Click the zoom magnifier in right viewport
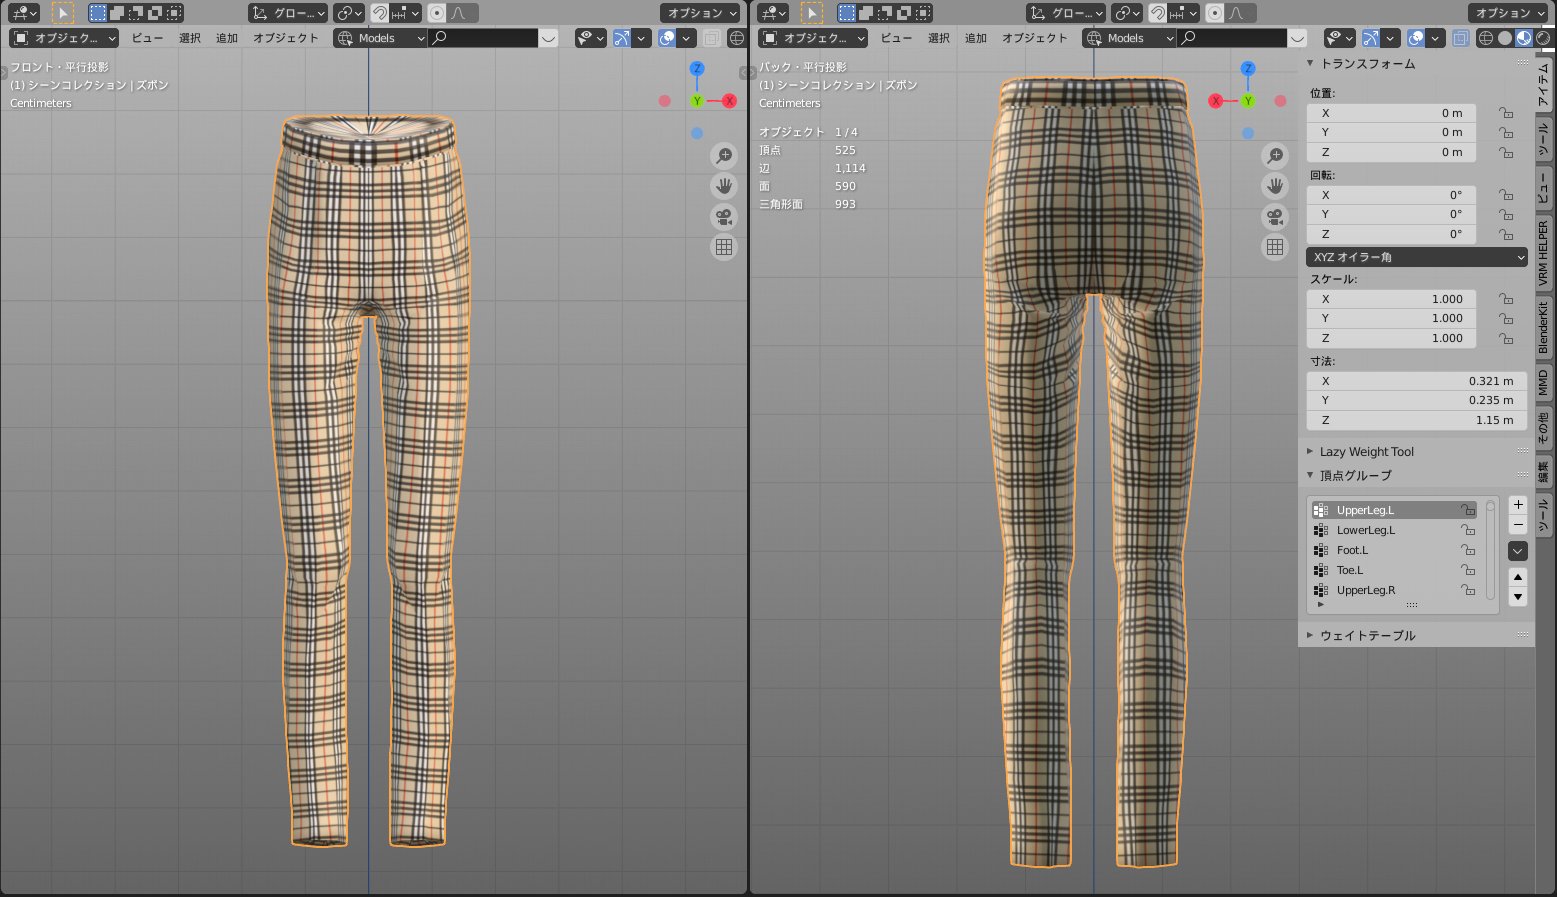 point(1275,156)
